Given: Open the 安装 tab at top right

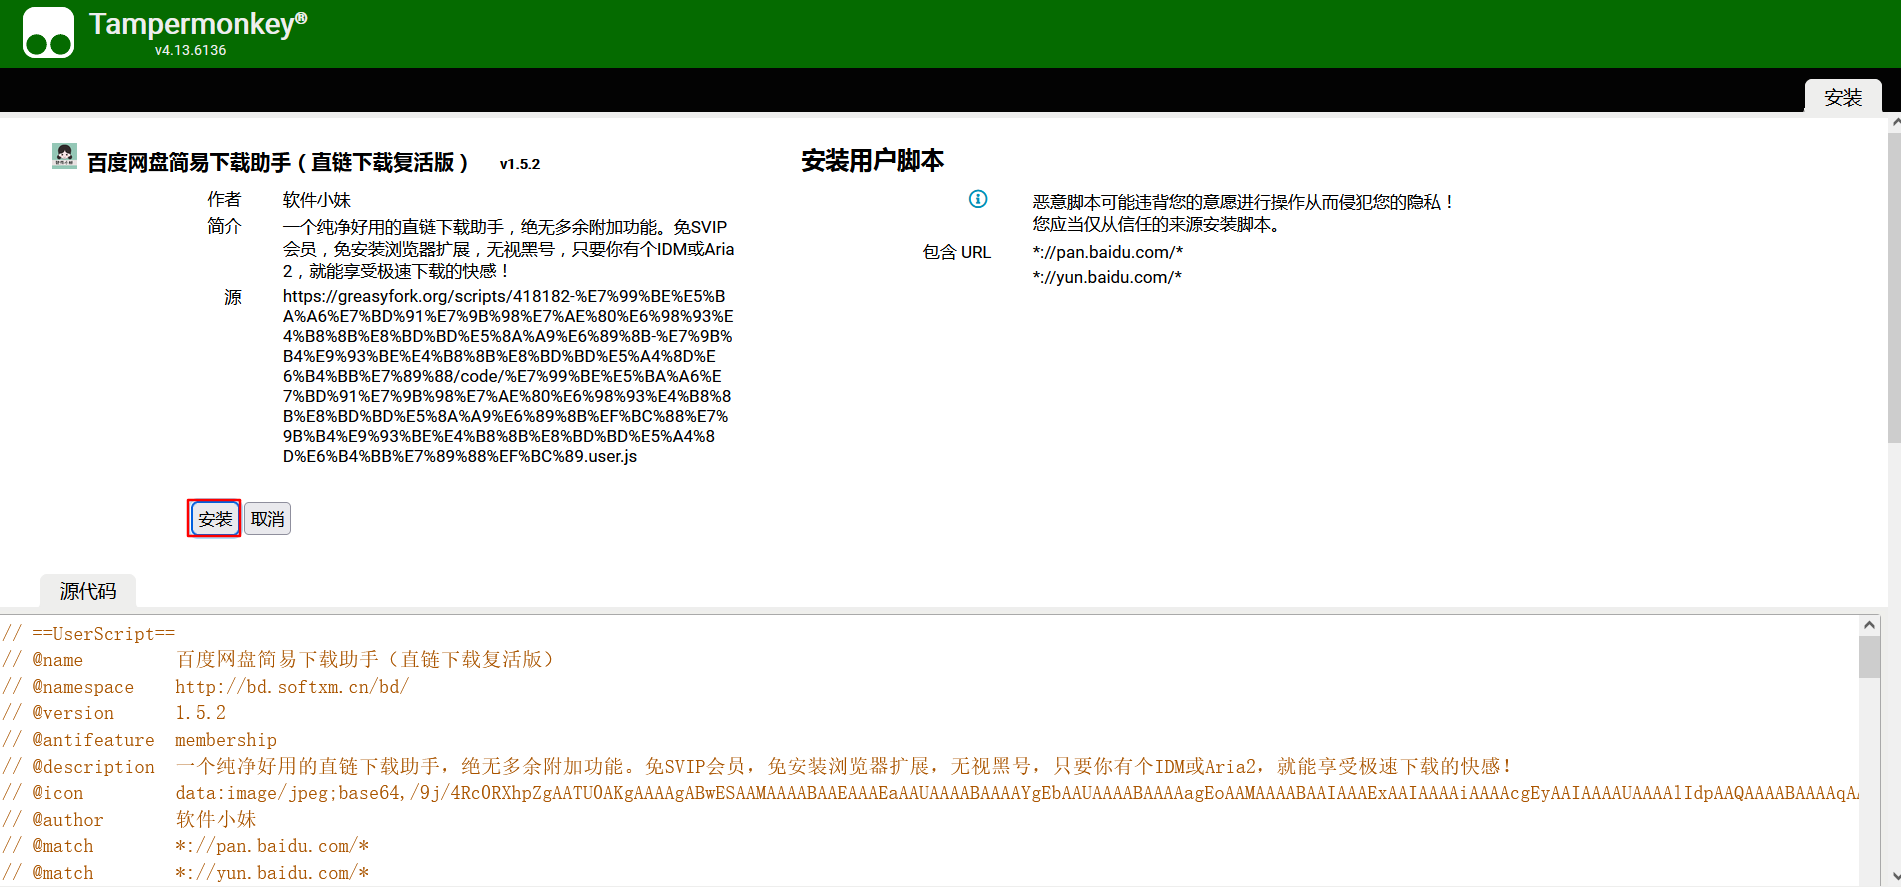Looking at the screenshot, I should click(1842, 97).
